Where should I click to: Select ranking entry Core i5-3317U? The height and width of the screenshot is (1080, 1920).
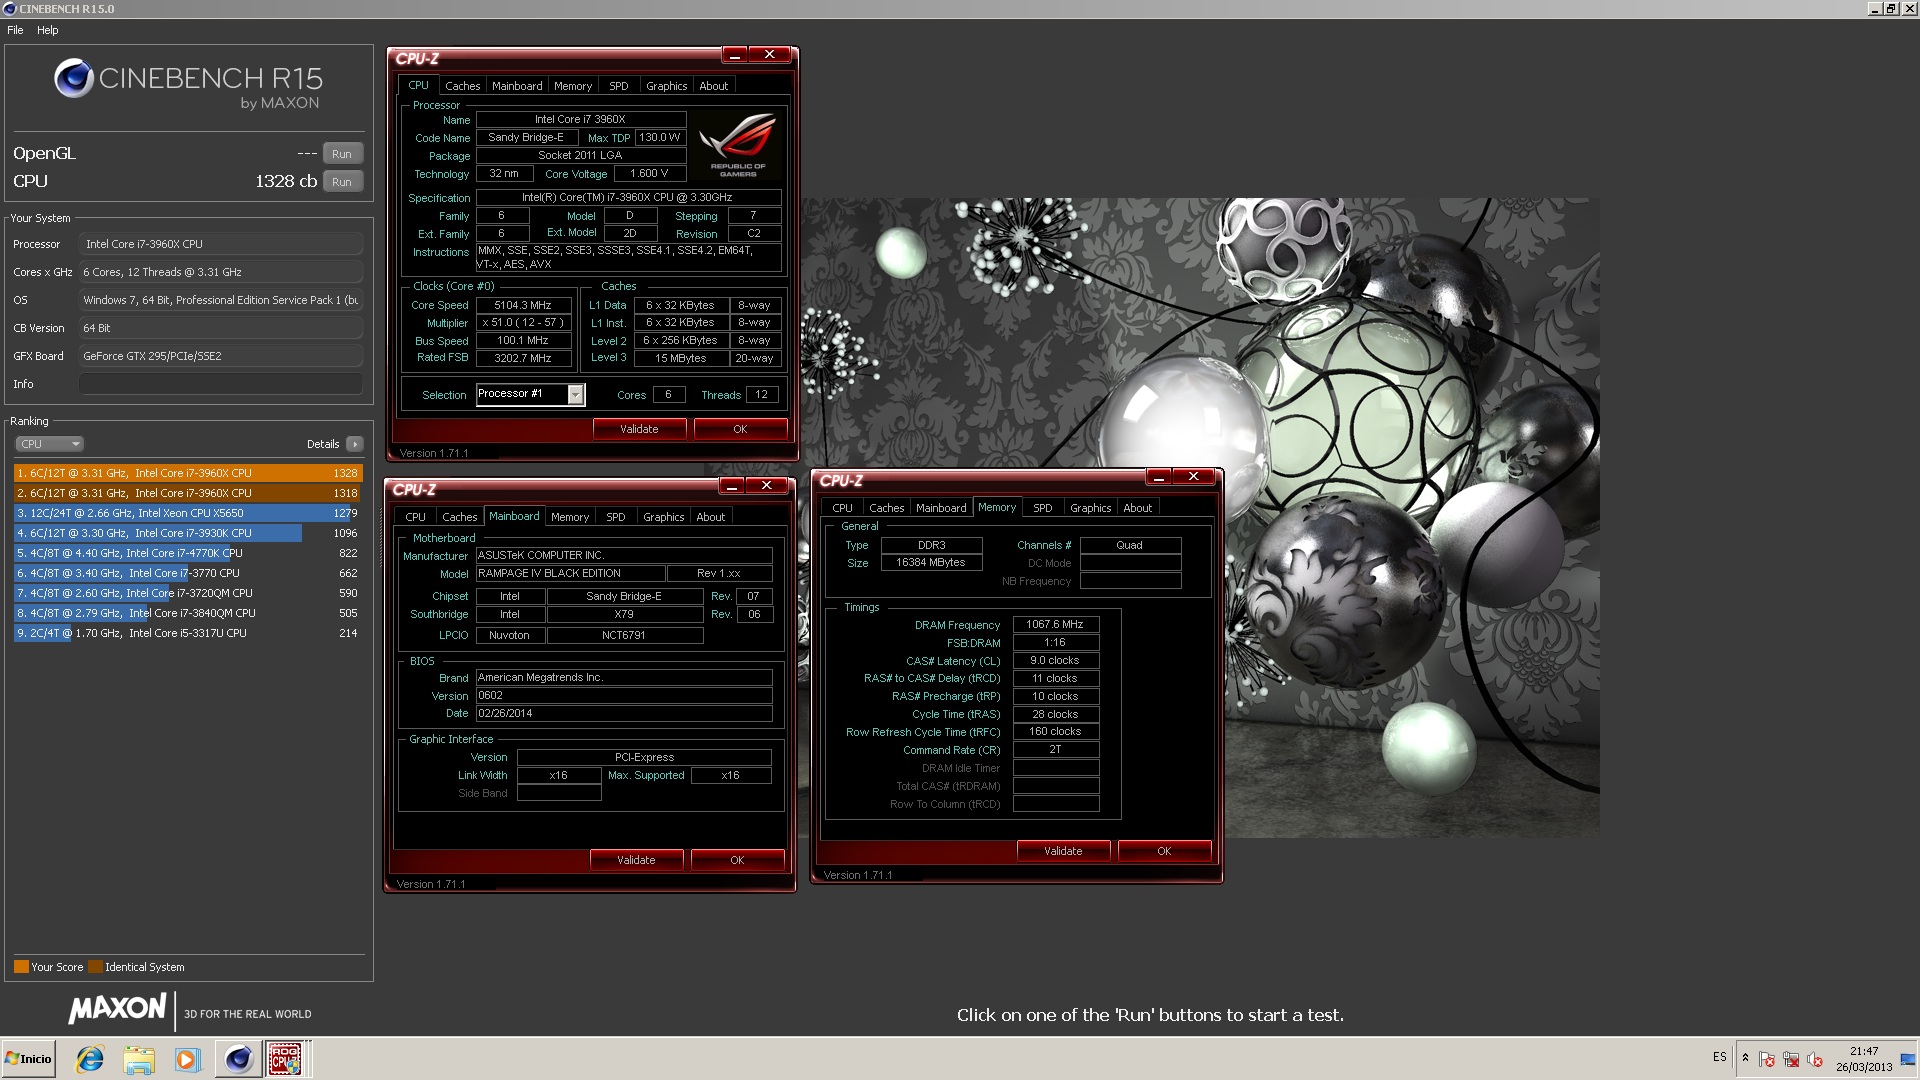tap(188, 633)
